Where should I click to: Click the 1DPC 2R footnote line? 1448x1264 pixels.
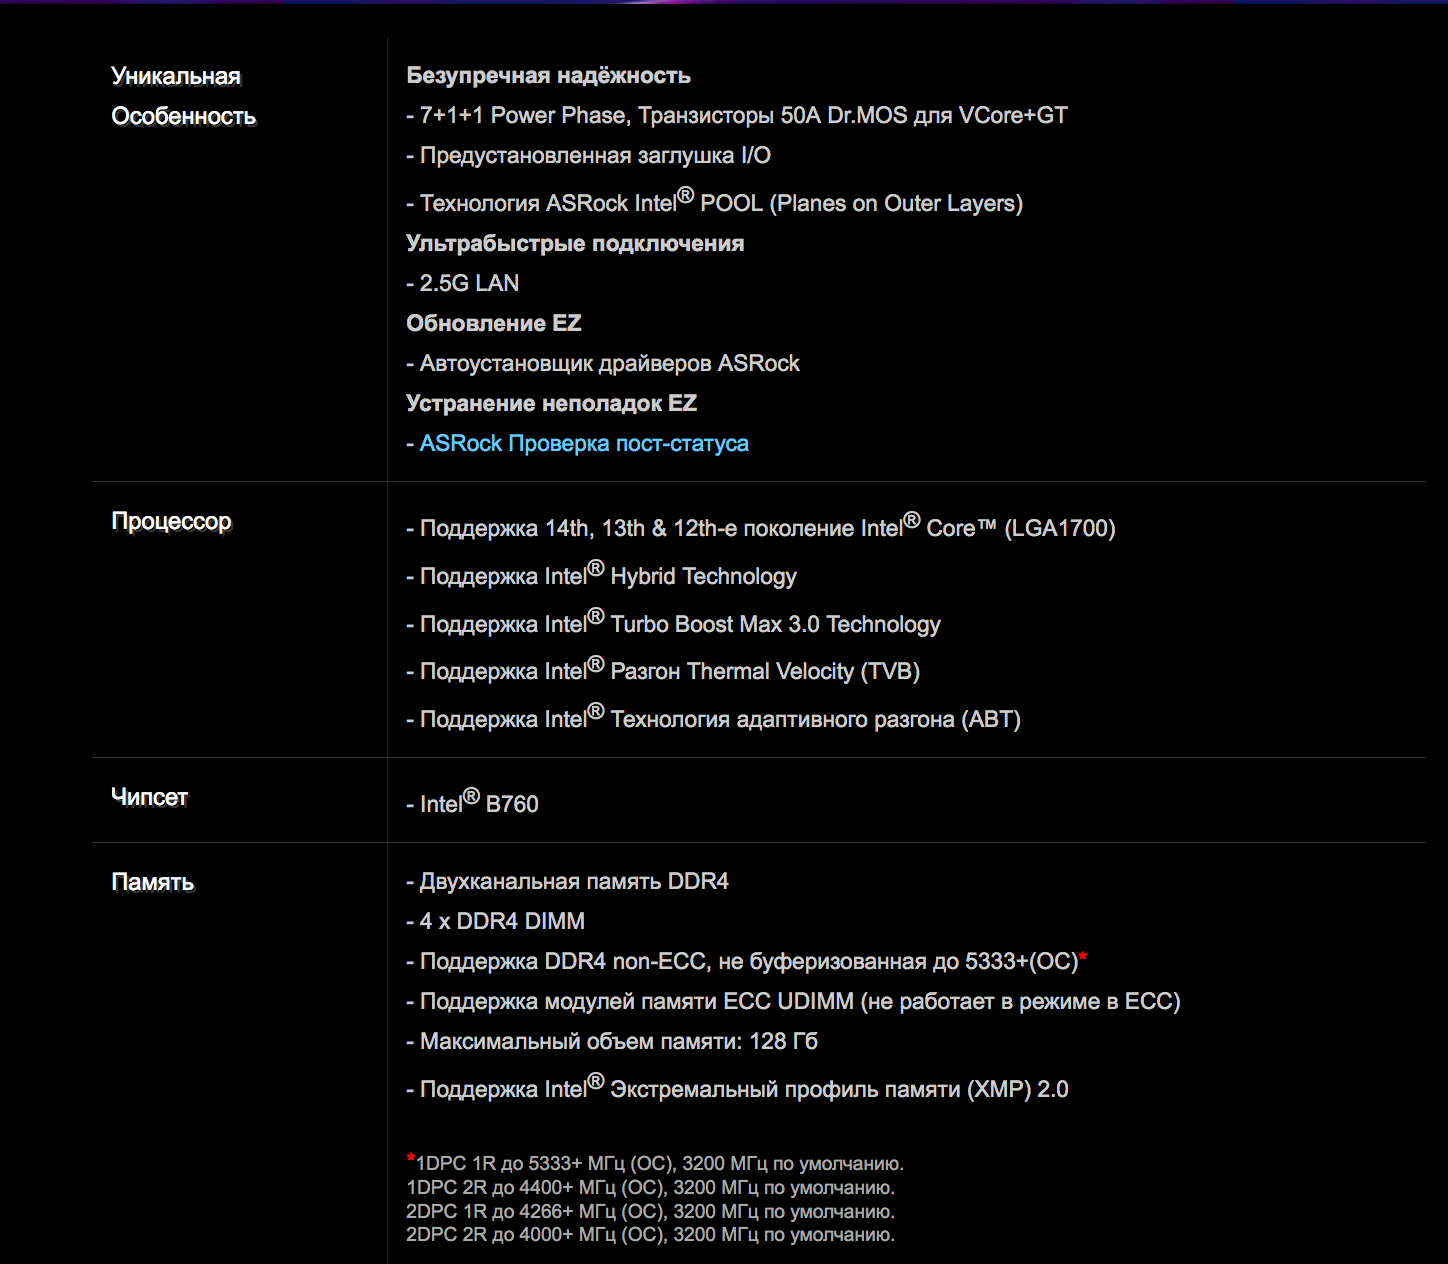tap(650, 1188)
